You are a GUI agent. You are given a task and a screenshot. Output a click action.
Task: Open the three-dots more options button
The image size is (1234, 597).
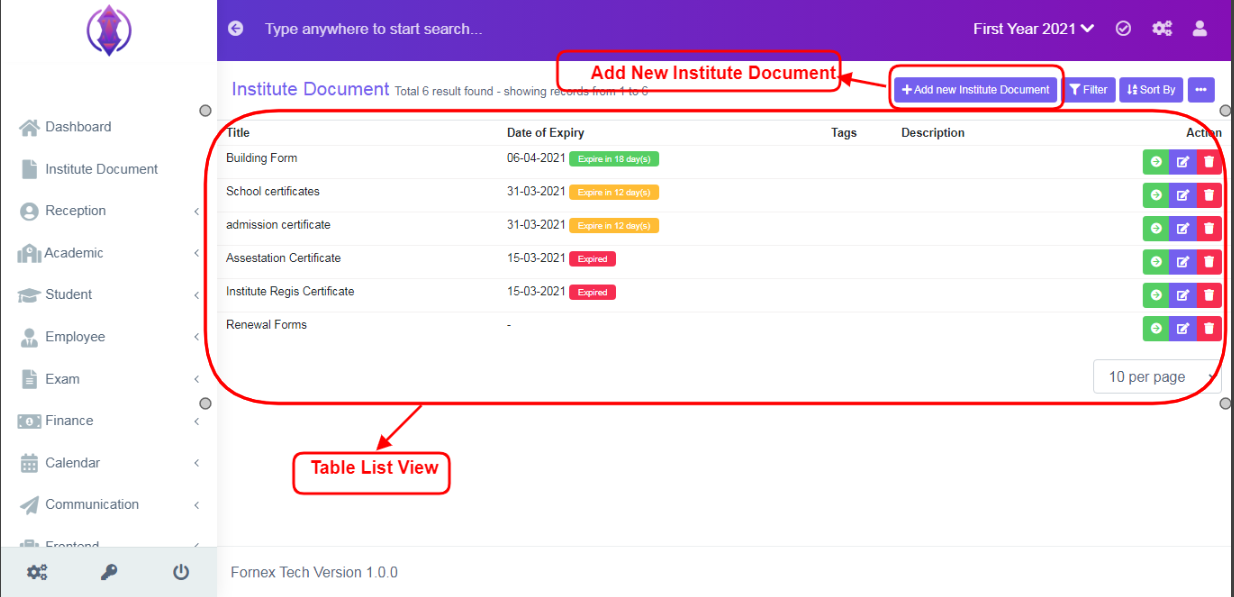1201,90
